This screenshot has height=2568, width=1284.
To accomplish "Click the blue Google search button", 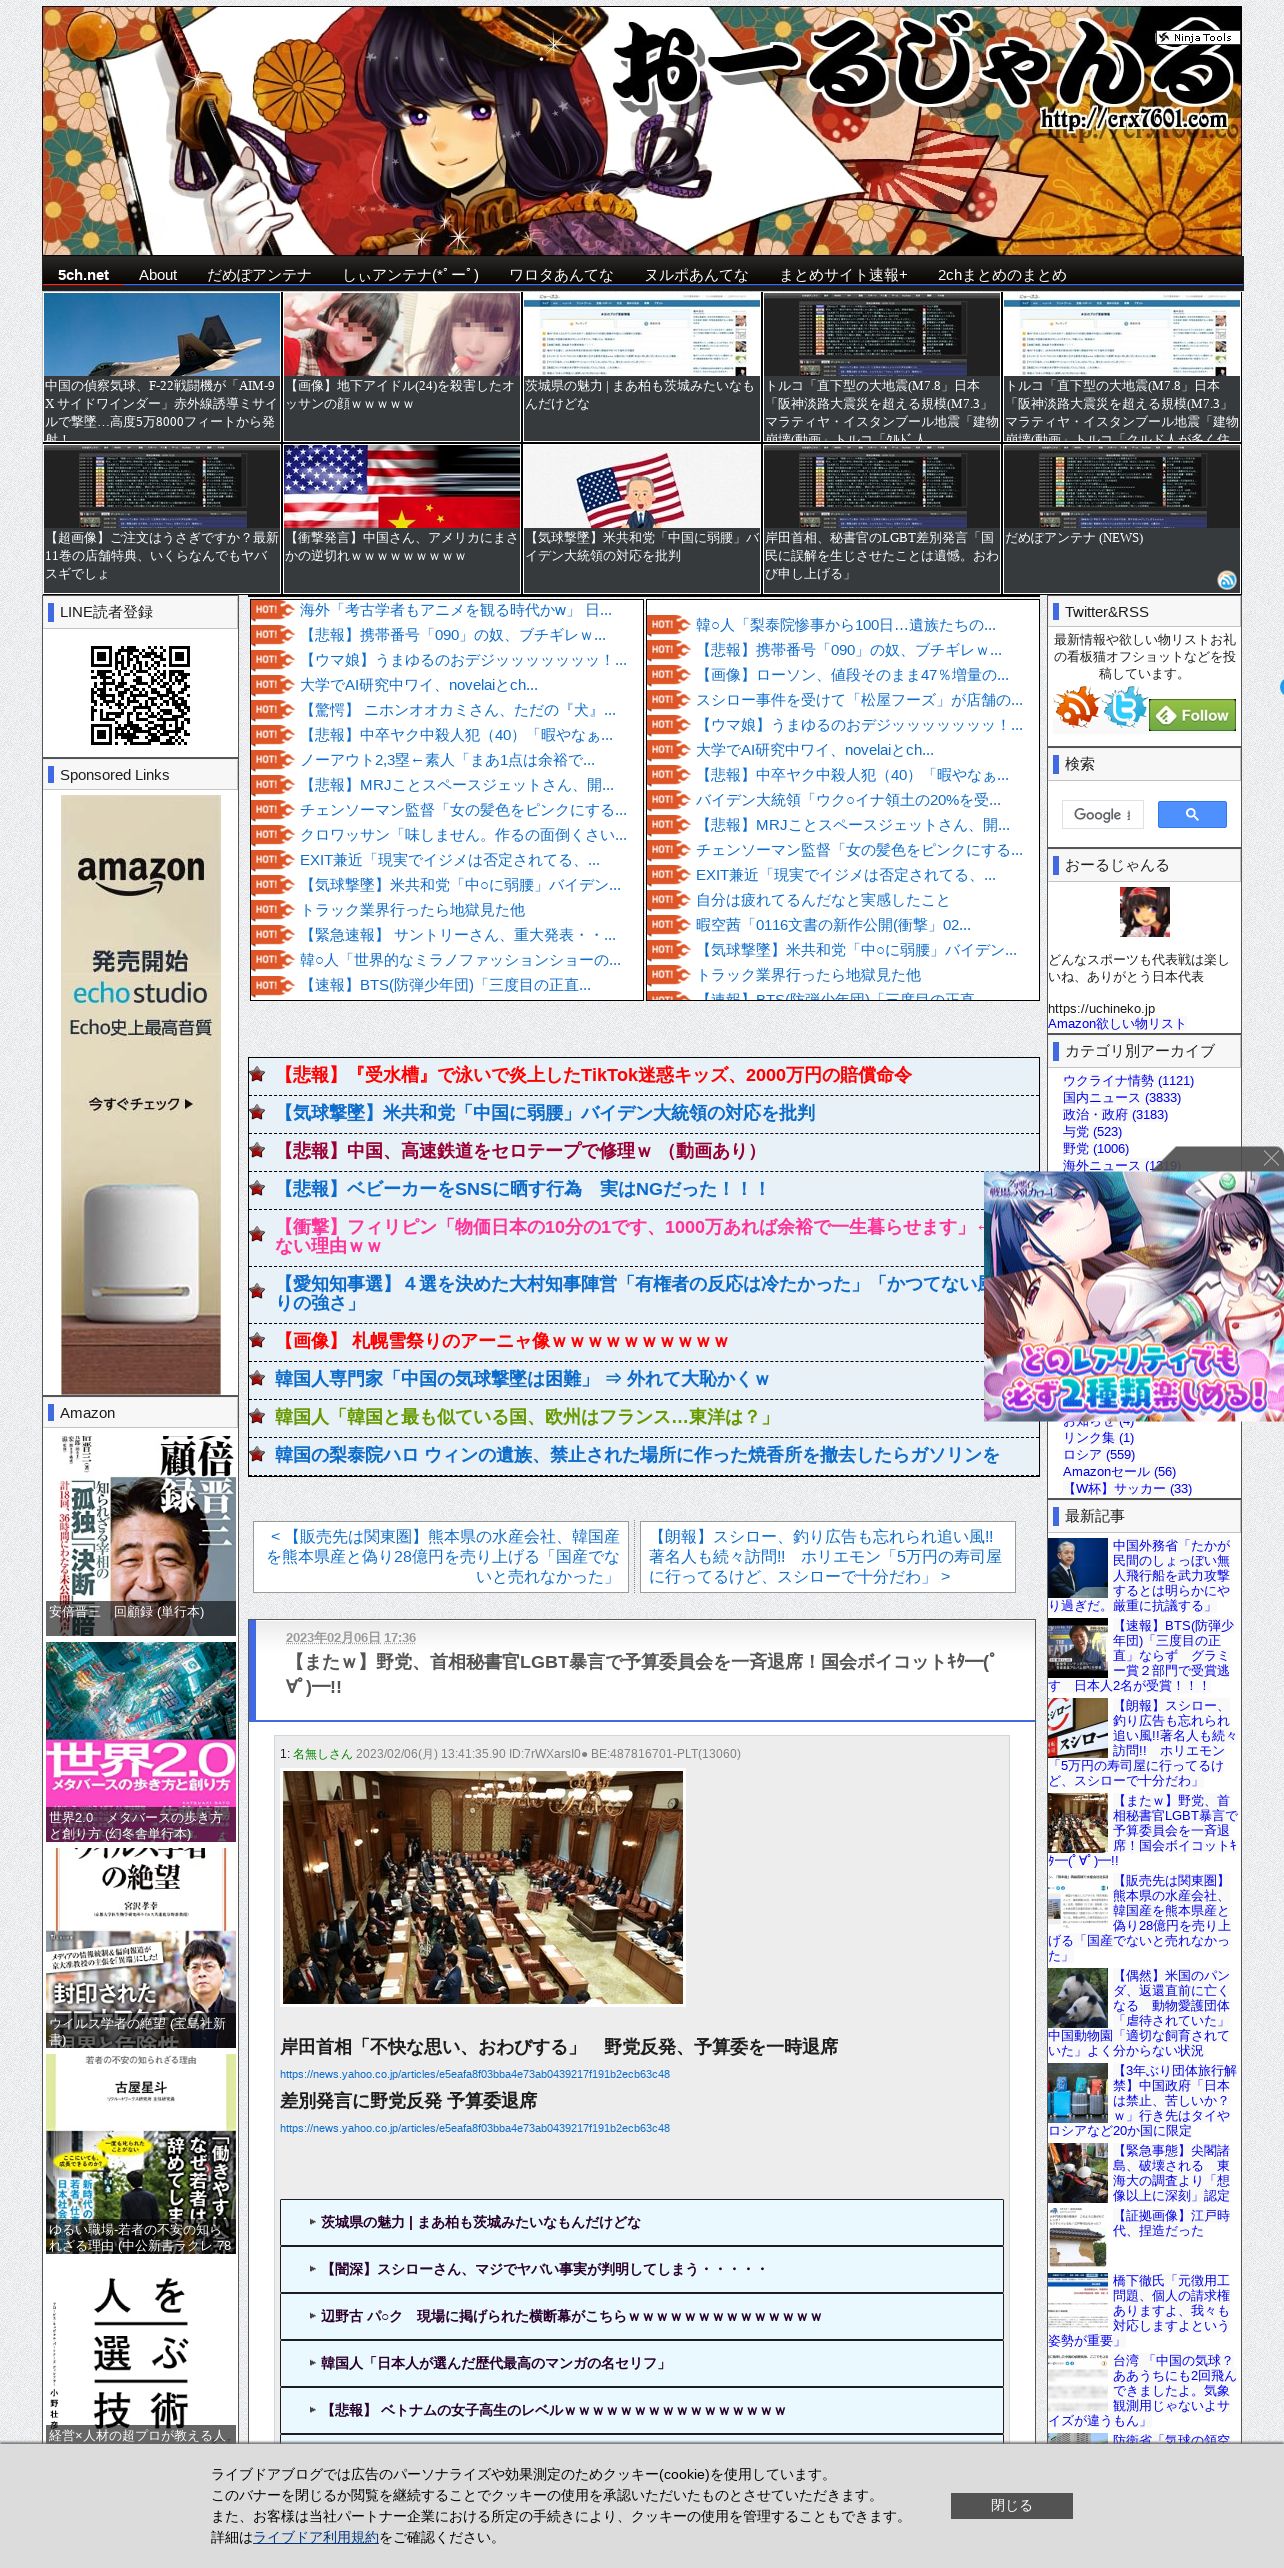I will (x=1192, y=814).
